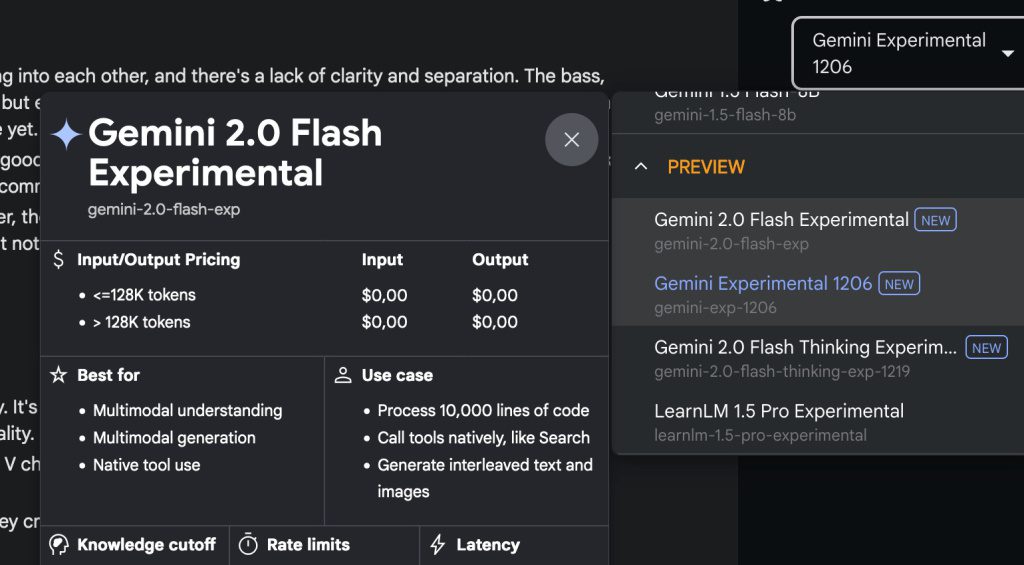Open the Gemini Experimental 1206 model dropdown
The width and height of the screenshot is (1024, 565).
[x=900, y=53]
